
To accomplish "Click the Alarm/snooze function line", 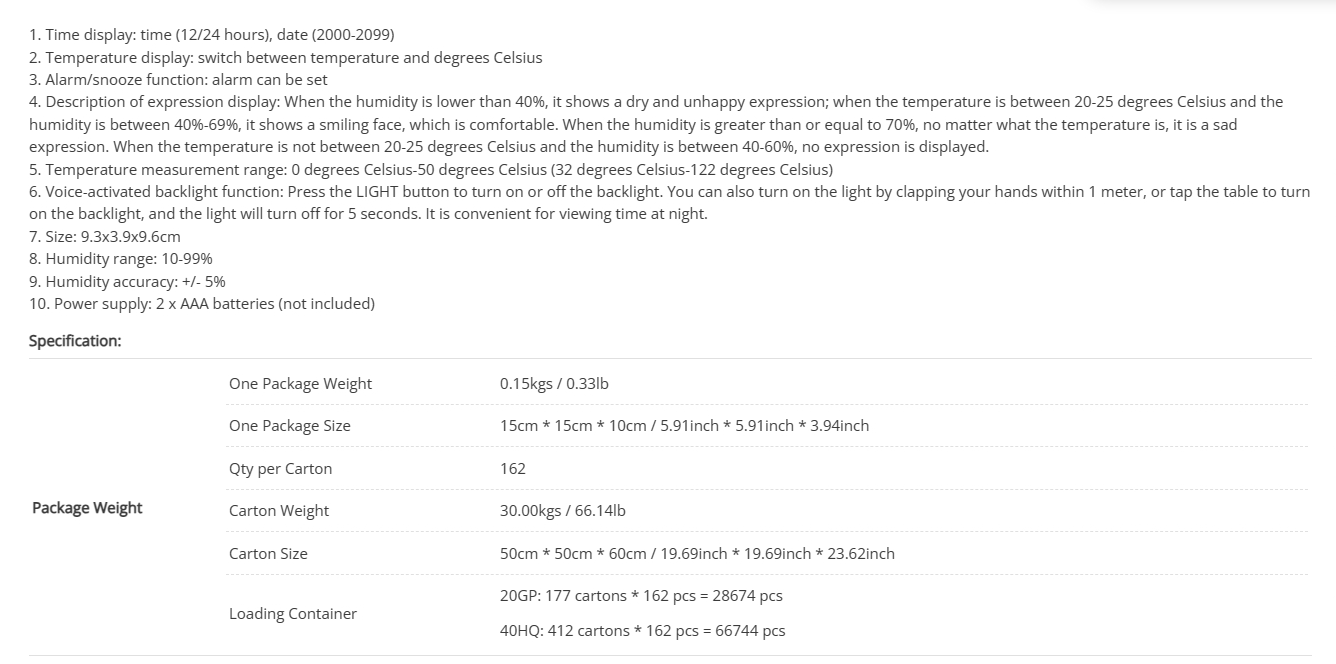I will (178, 80).
